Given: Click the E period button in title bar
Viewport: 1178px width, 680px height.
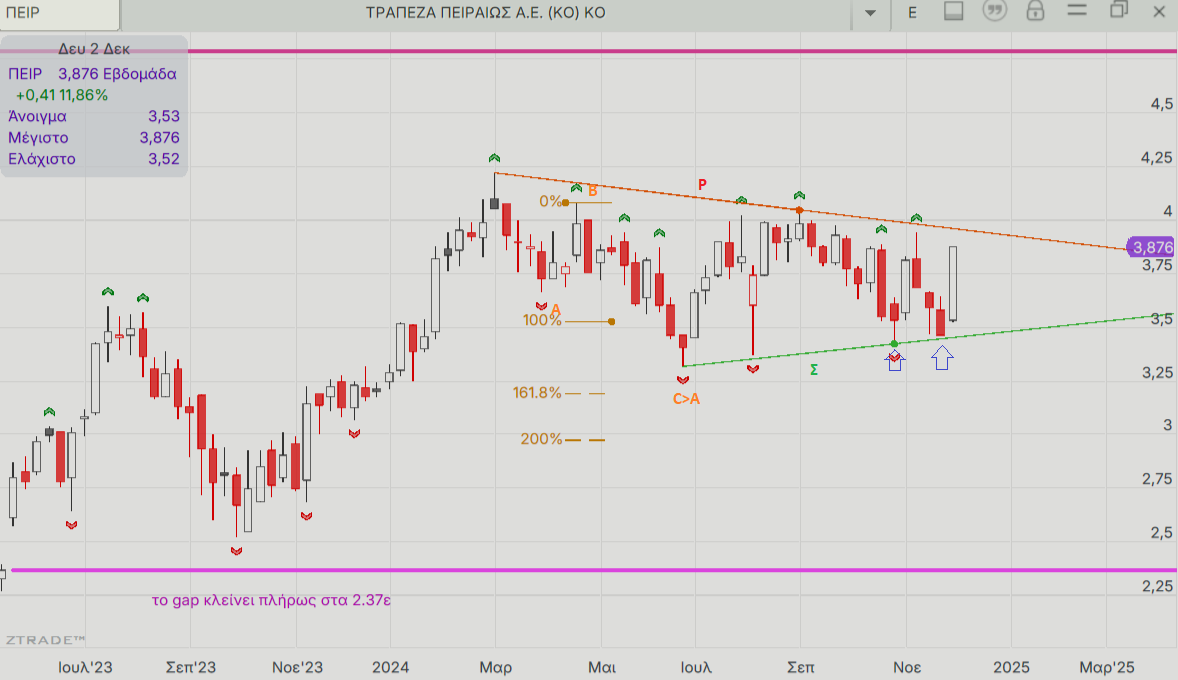Looking at the screenshot, I should pos(912,13).
